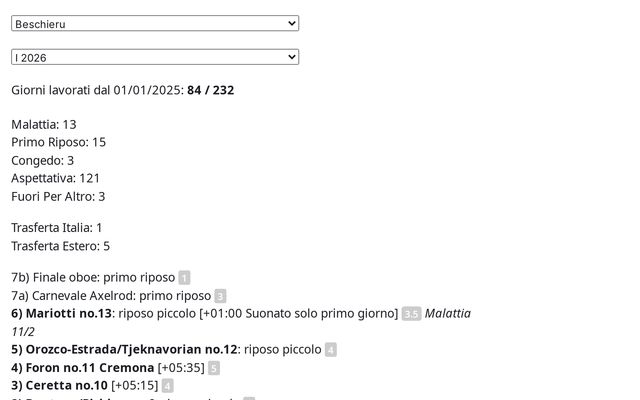
Task: Click badge 4 next to Ceretta no.10
Action: [x=167, y=386]
